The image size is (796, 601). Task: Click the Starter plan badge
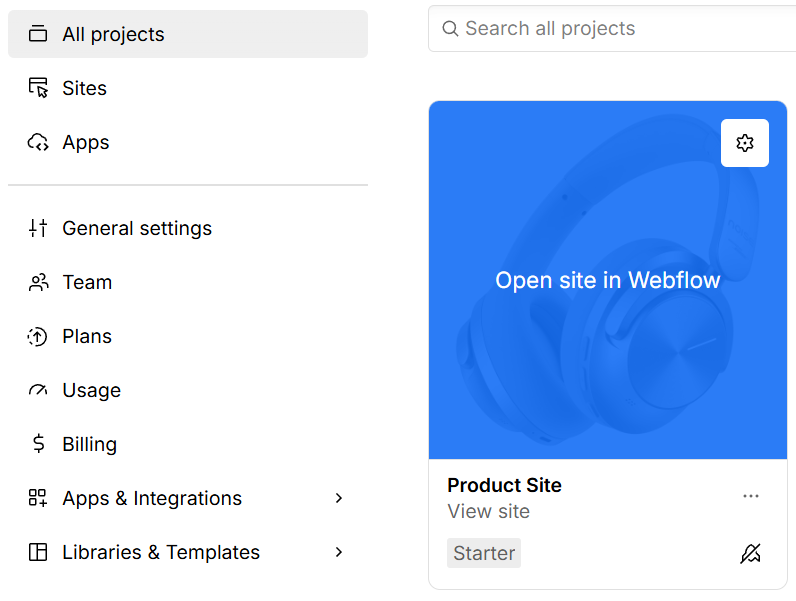[x=484, y=553]
